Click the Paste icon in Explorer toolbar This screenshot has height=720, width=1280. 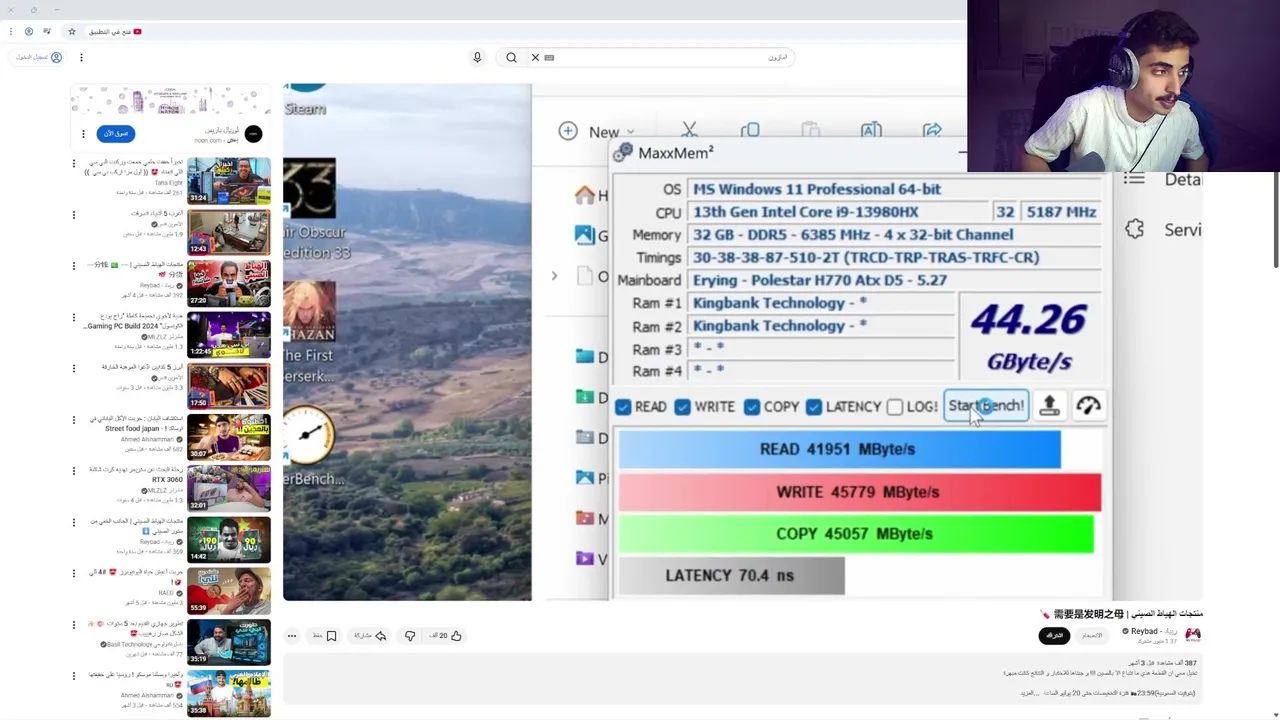[x=810, y=131]
